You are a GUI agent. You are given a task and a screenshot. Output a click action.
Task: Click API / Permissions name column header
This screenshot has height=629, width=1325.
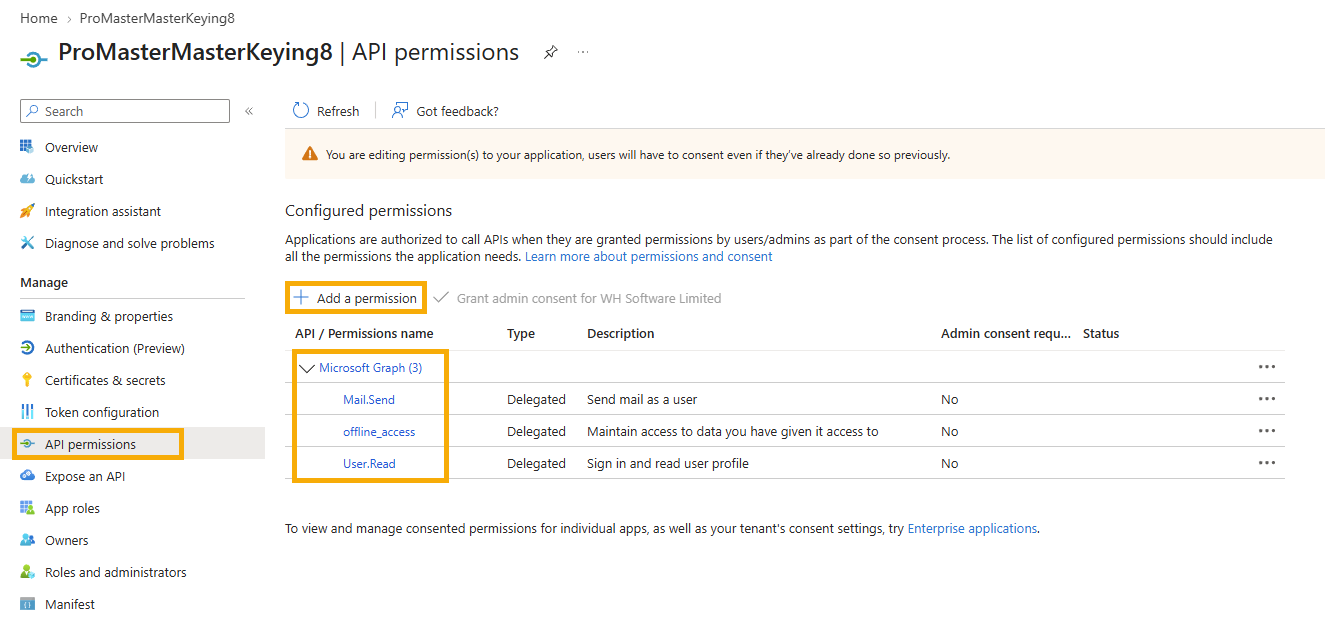point(364,333)
